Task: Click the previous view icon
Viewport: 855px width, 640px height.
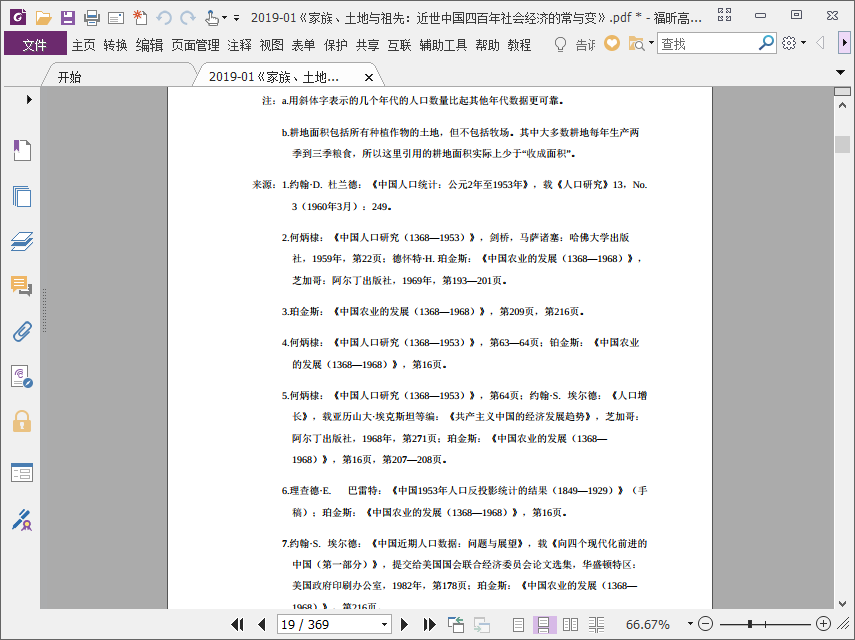Action: click(456, 624)
